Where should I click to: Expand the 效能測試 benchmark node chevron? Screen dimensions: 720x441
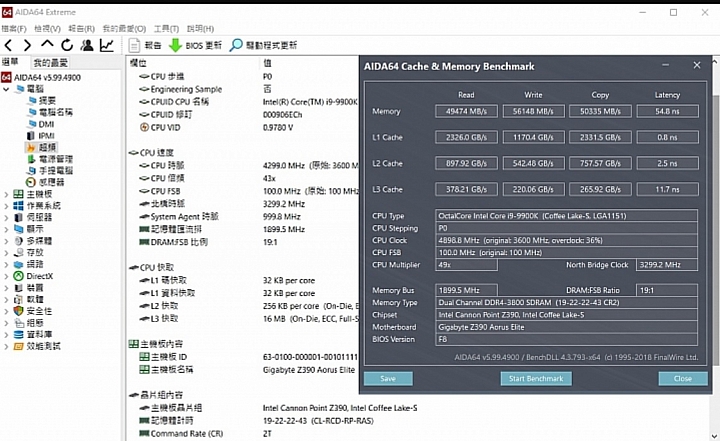[x=6, y=346]
